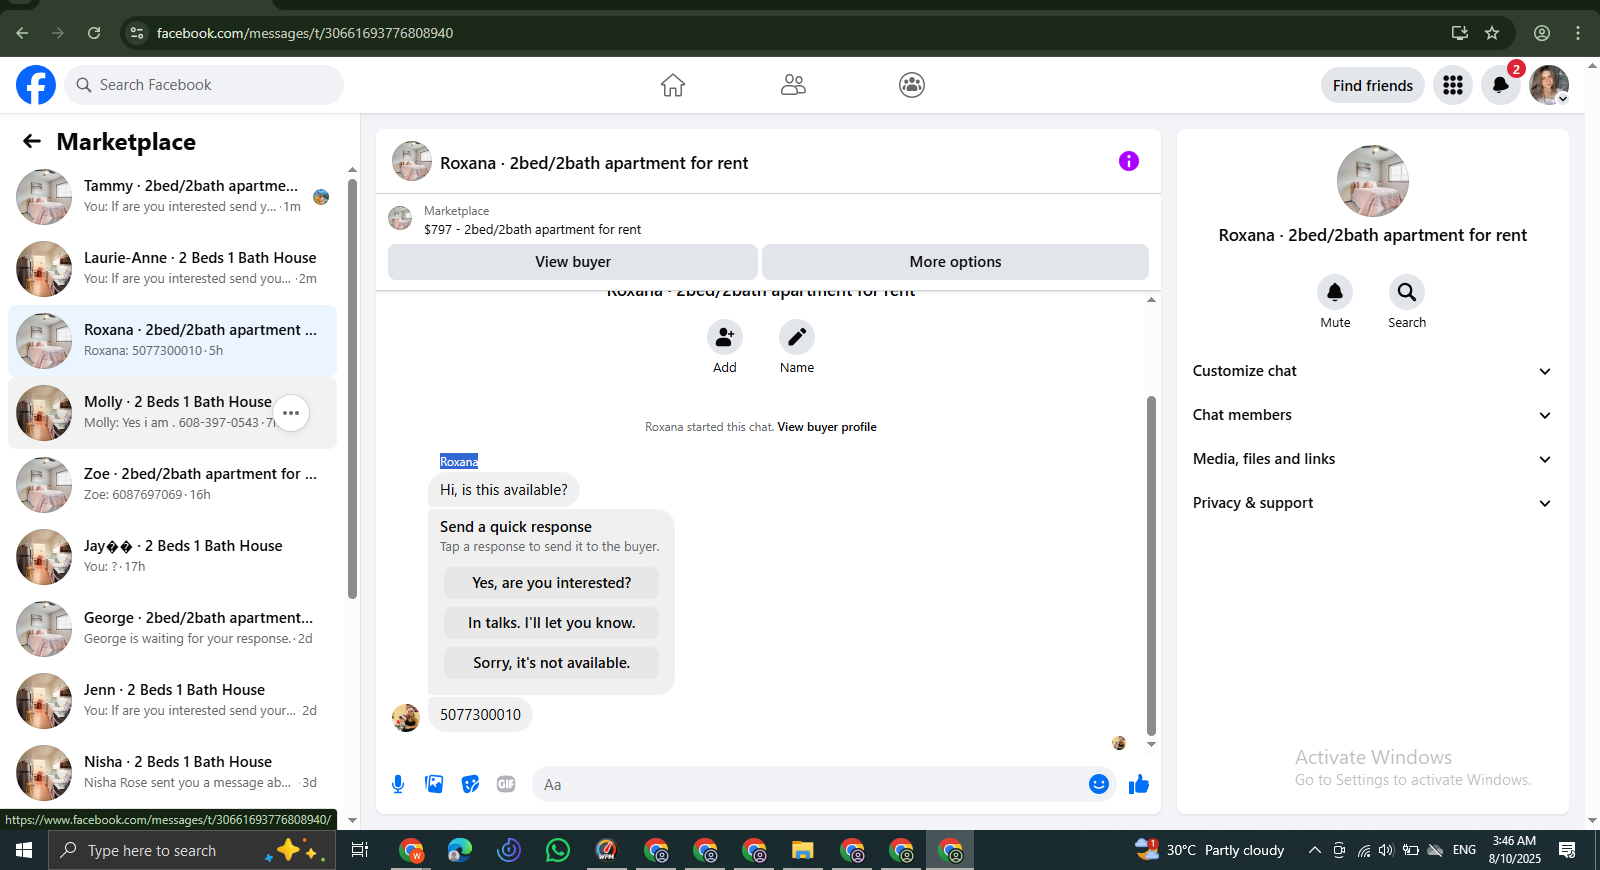Click the View buyer button
This screenshot has width=1600, height=870.
tap(573, 262)
